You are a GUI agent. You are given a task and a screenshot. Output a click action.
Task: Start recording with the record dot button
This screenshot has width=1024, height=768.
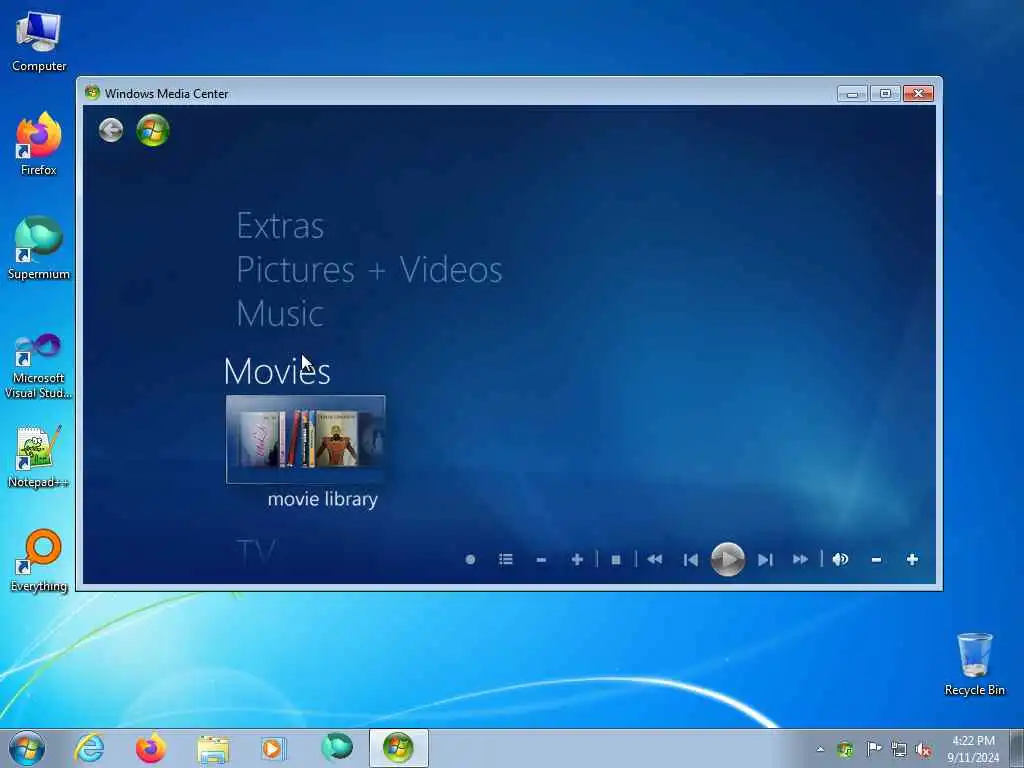470,560
